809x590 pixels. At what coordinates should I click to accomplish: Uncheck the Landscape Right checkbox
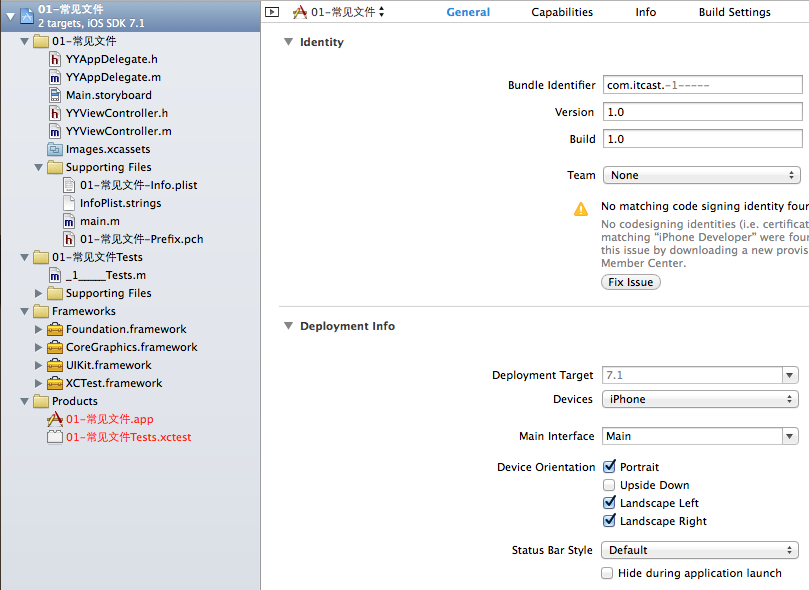pos(609,521)
